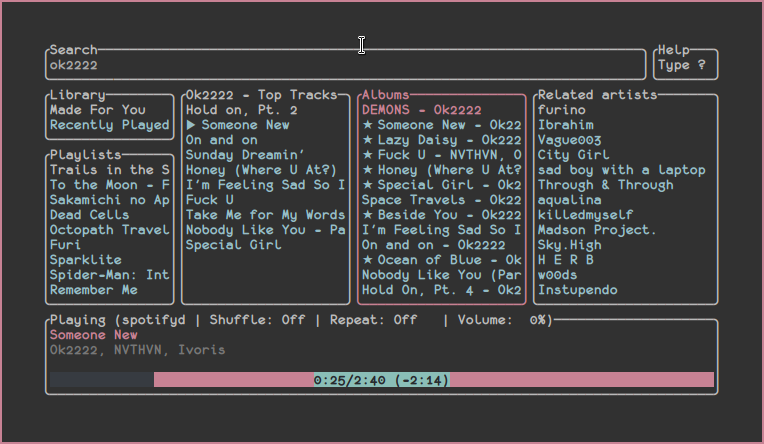764x444 pixels.
Task: Click the playback progress bar
Action: pyautogui.click(x=382, y=380)
